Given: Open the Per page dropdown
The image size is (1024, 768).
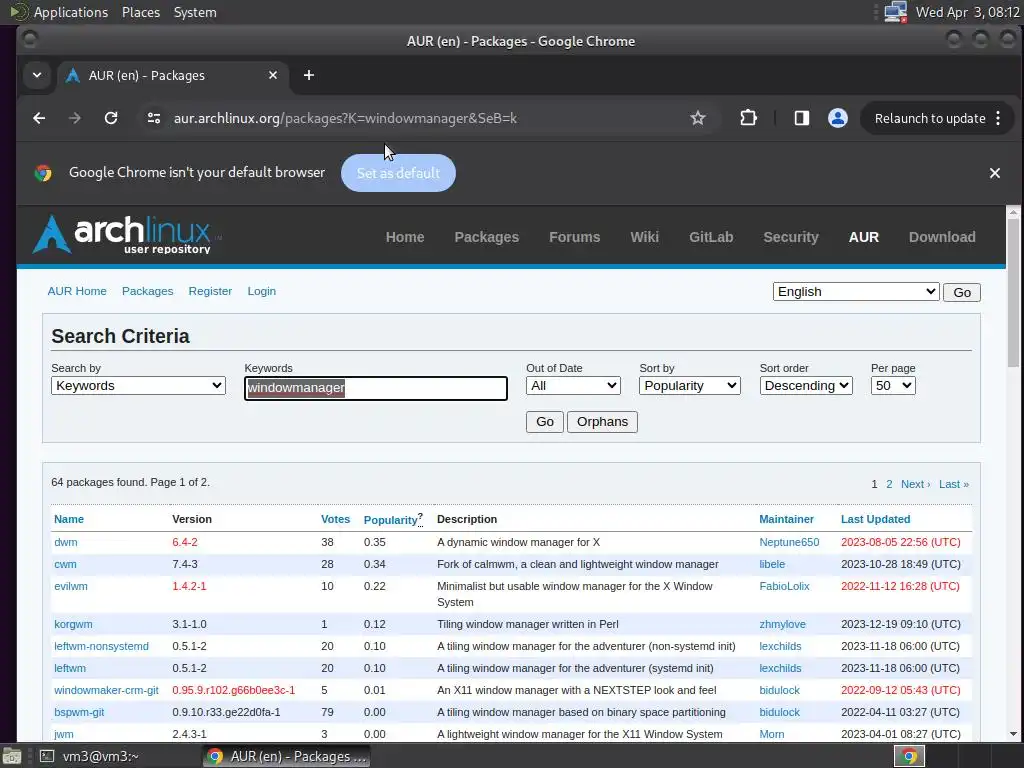Looking at the screenshot, I should coord(893,386).
